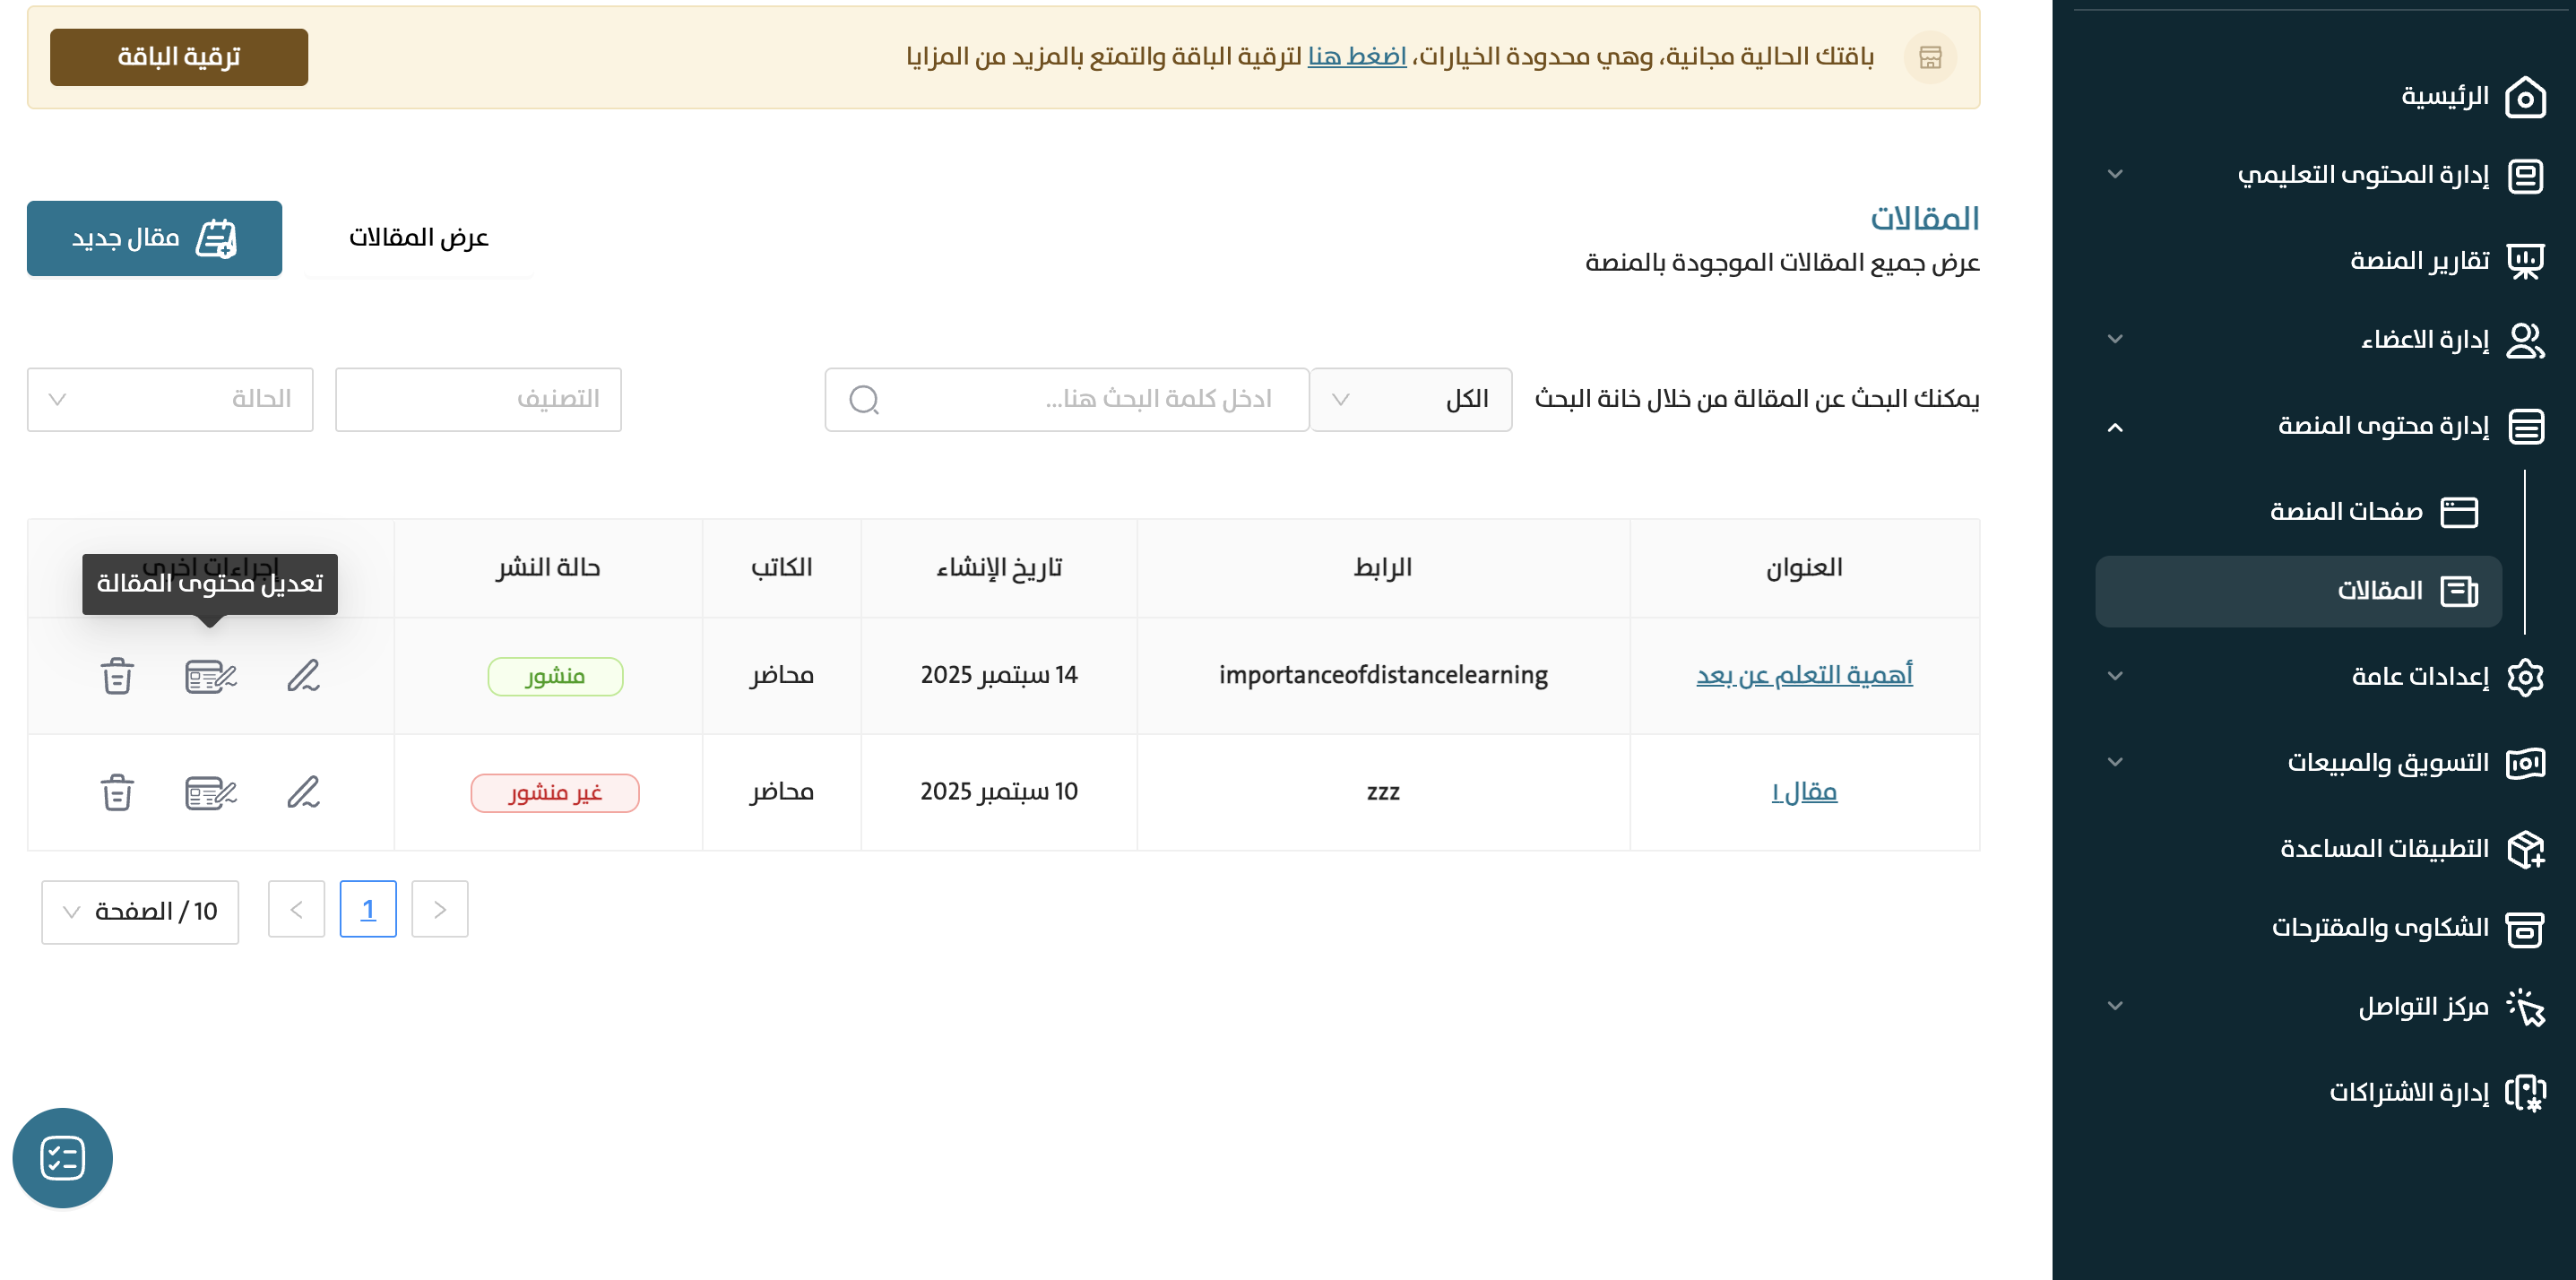Click the 'مقال جديد' button

pos(154,238)
